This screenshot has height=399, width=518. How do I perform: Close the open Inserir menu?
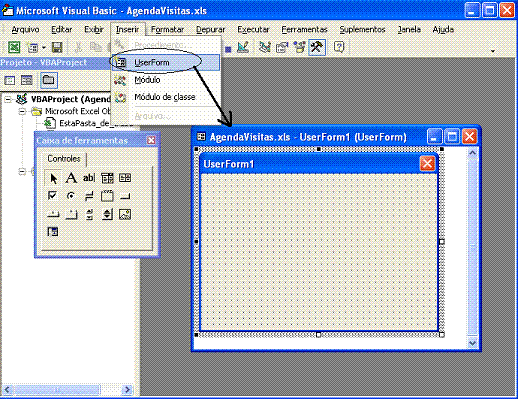(x=128, y=30)
